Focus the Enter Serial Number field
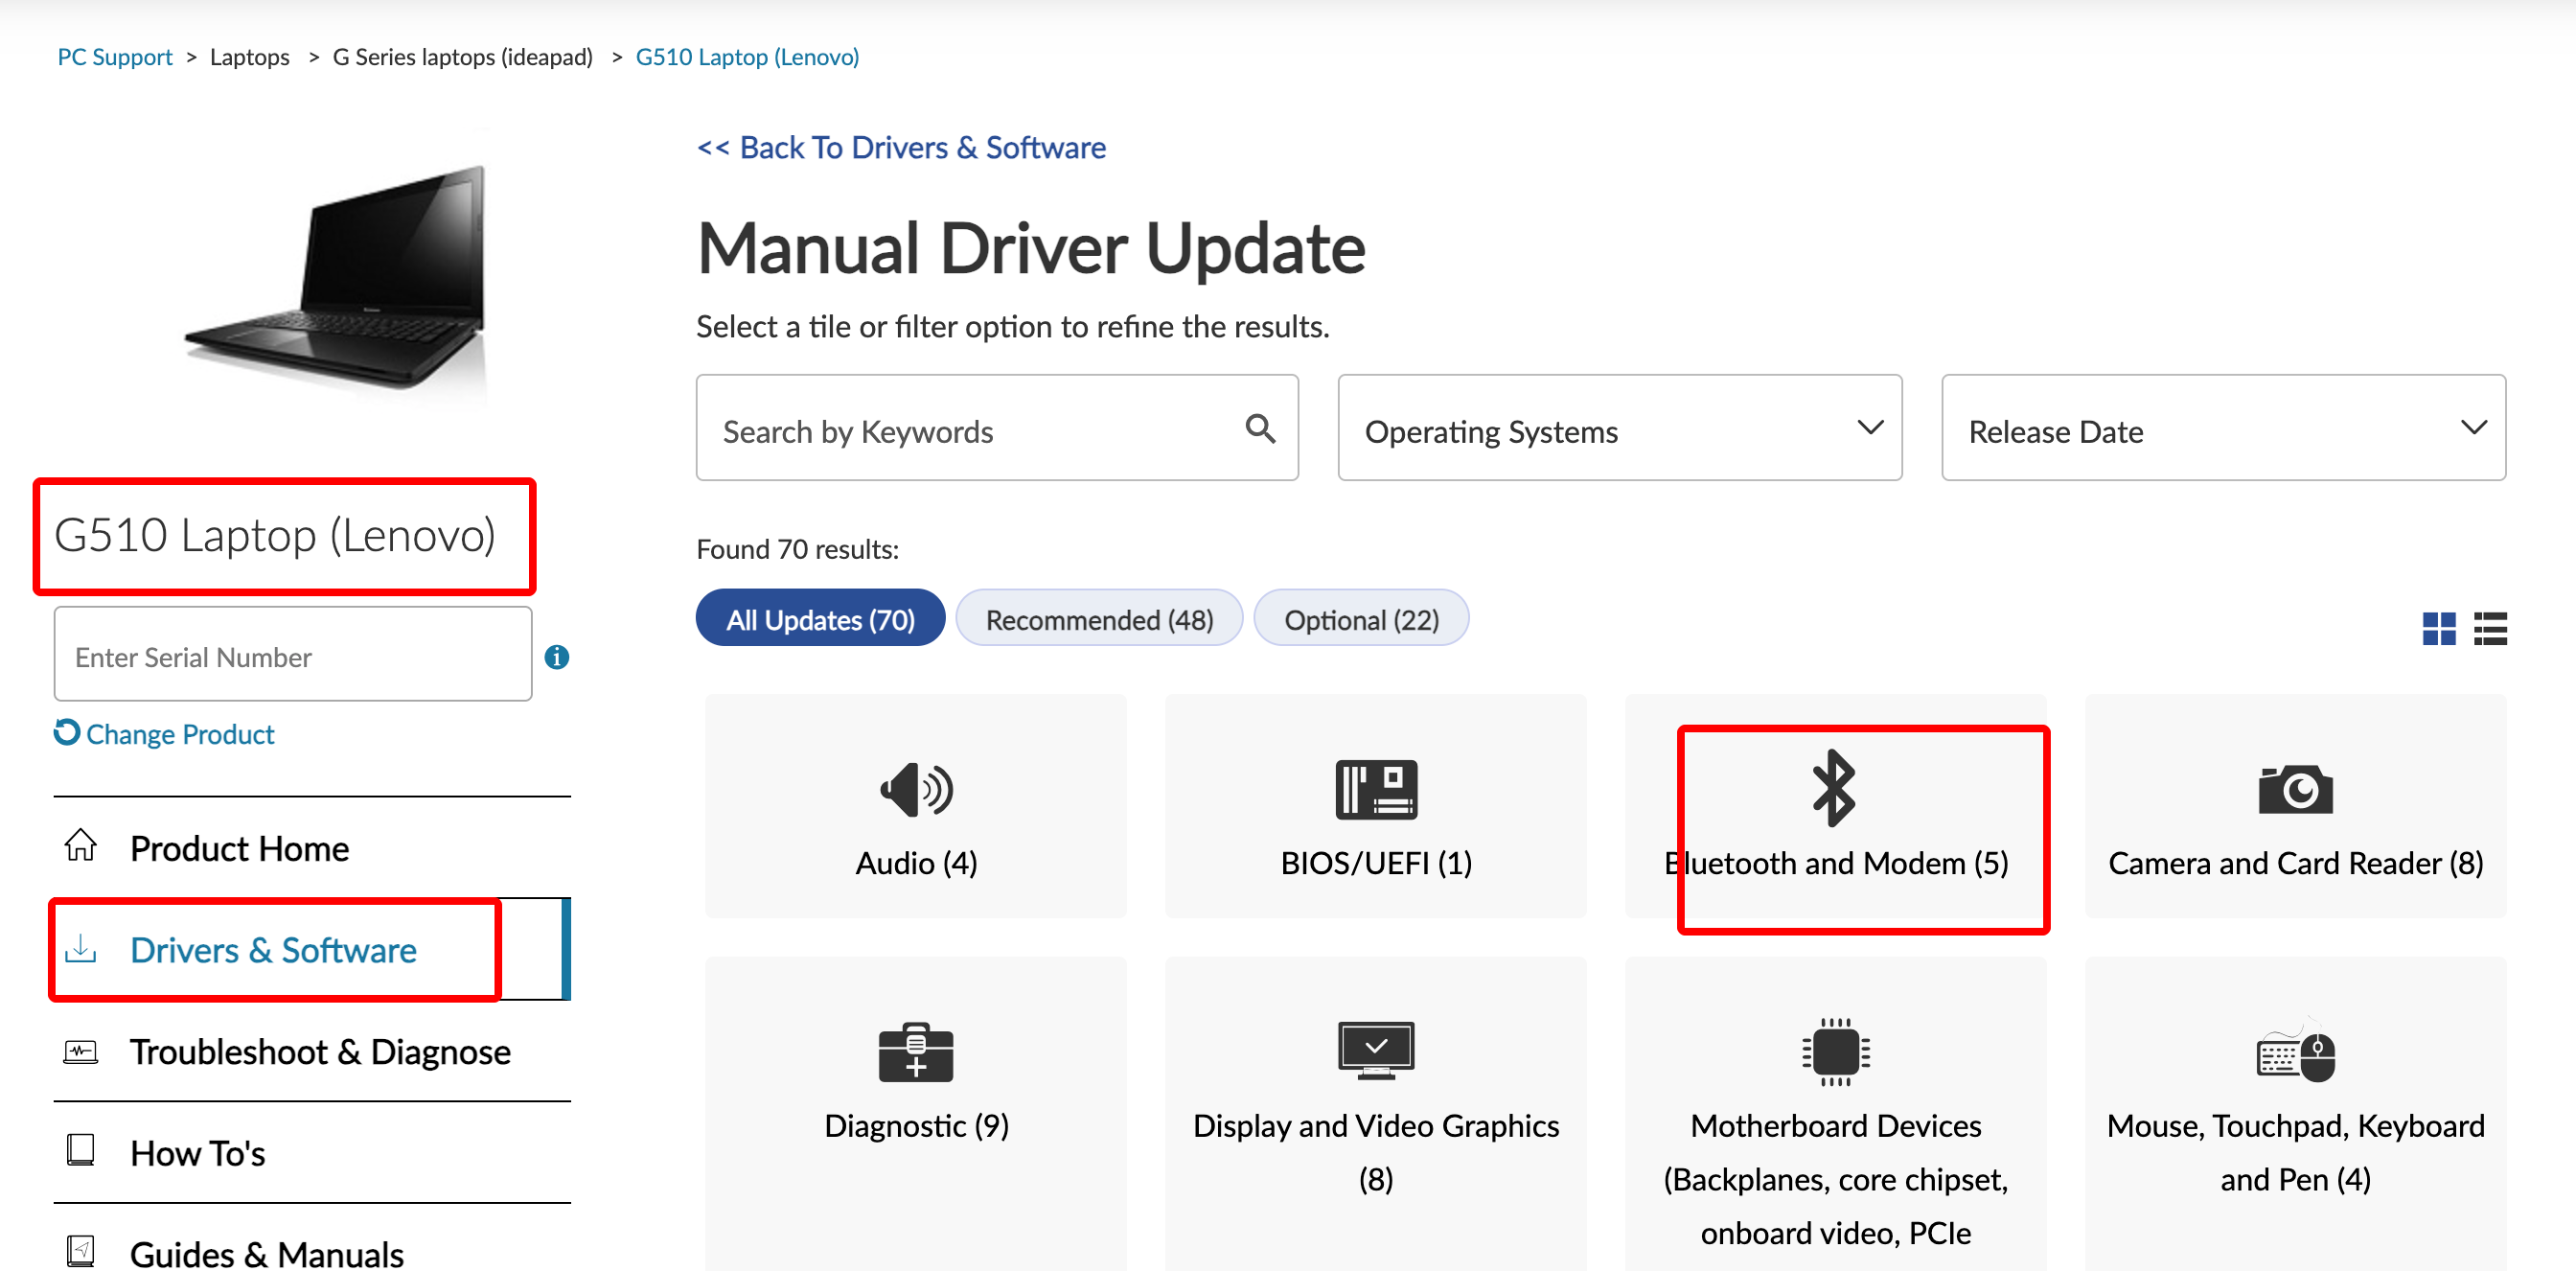 pos(293,654)
